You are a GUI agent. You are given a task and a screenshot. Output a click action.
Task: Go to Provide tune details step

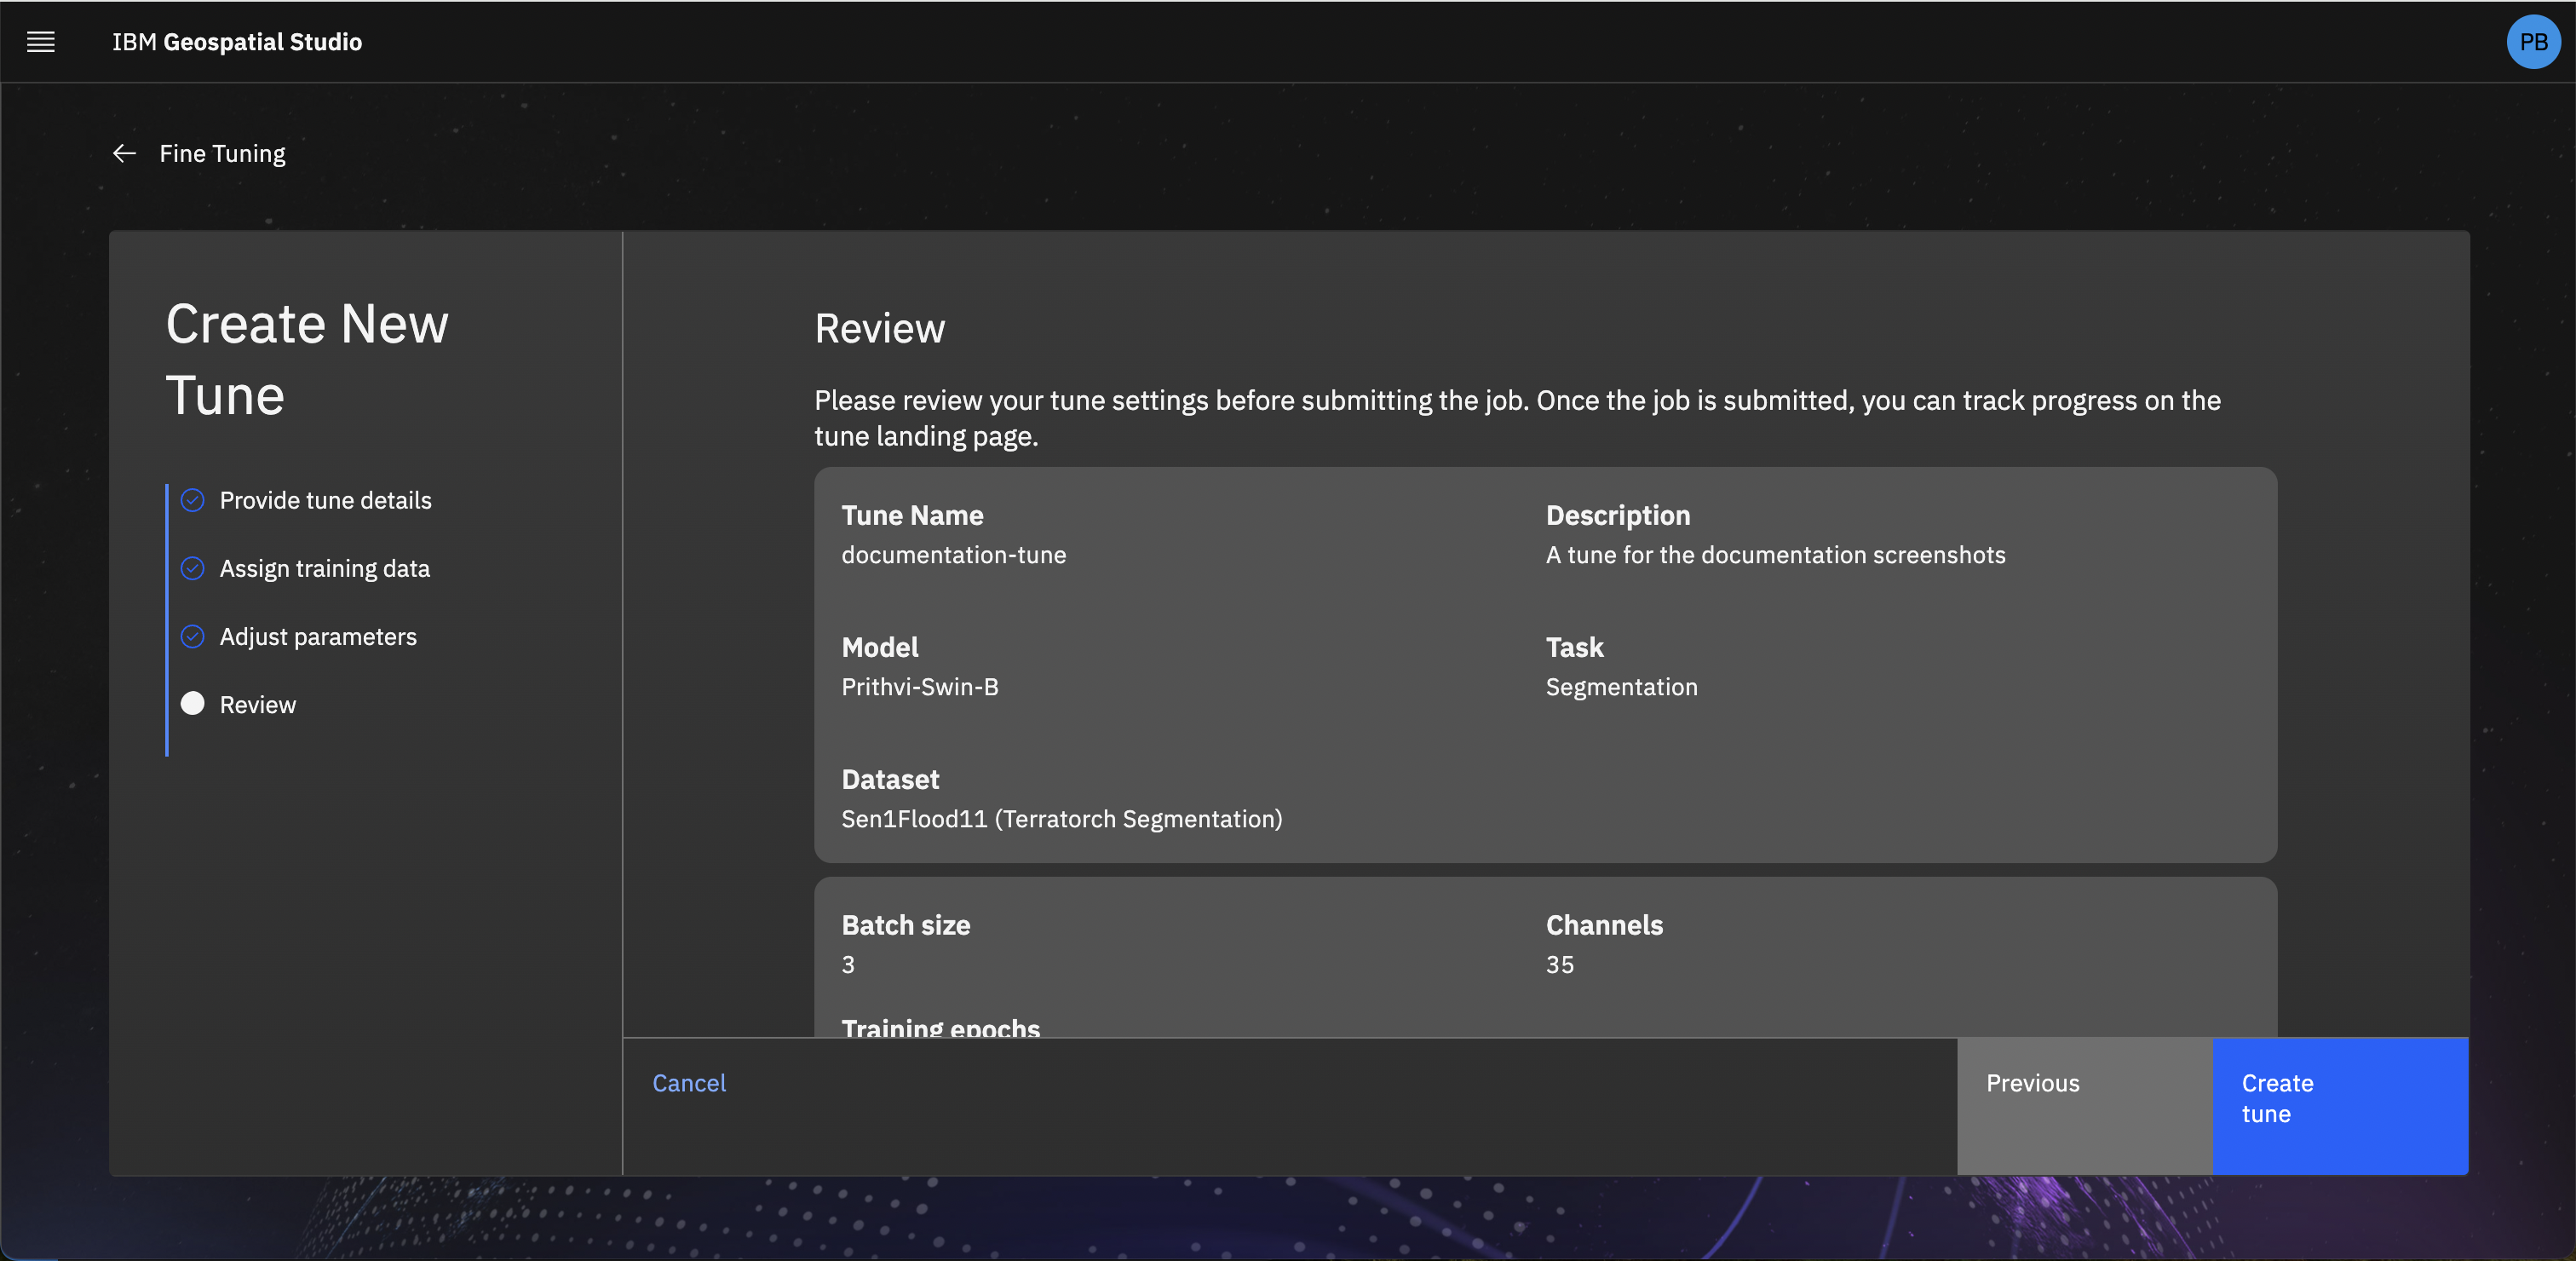(325, 500)
